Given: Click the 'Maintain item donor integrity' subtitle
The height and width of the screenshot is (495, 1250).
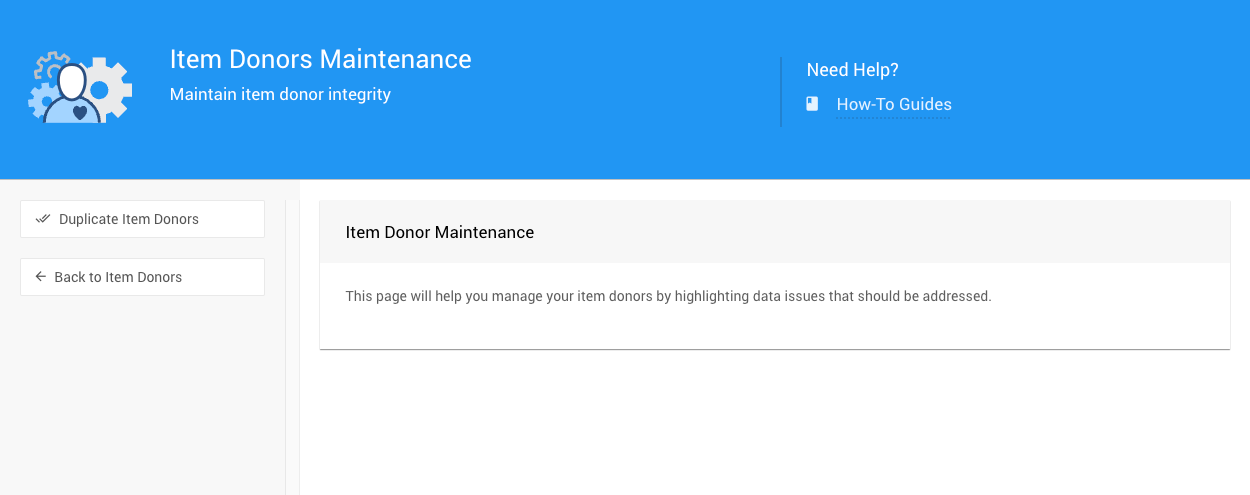Looking at the screenshot, I should click(280, 94).
